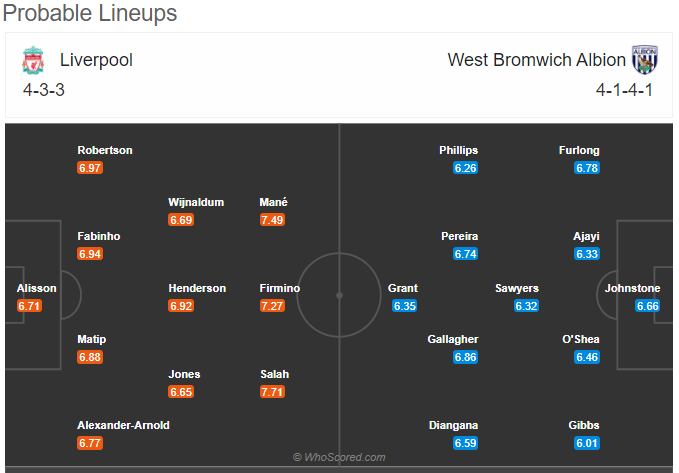Viewport: 679px width, 473px height.
Task: Select the Grant striker name
Action: pos(403,288)
